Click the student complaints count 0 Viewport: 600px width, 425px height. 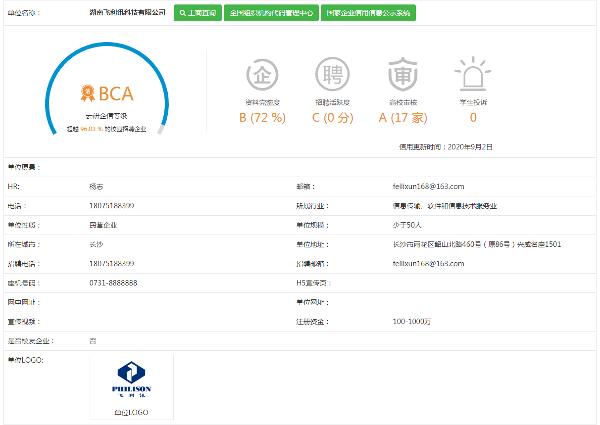click(472, 117)
